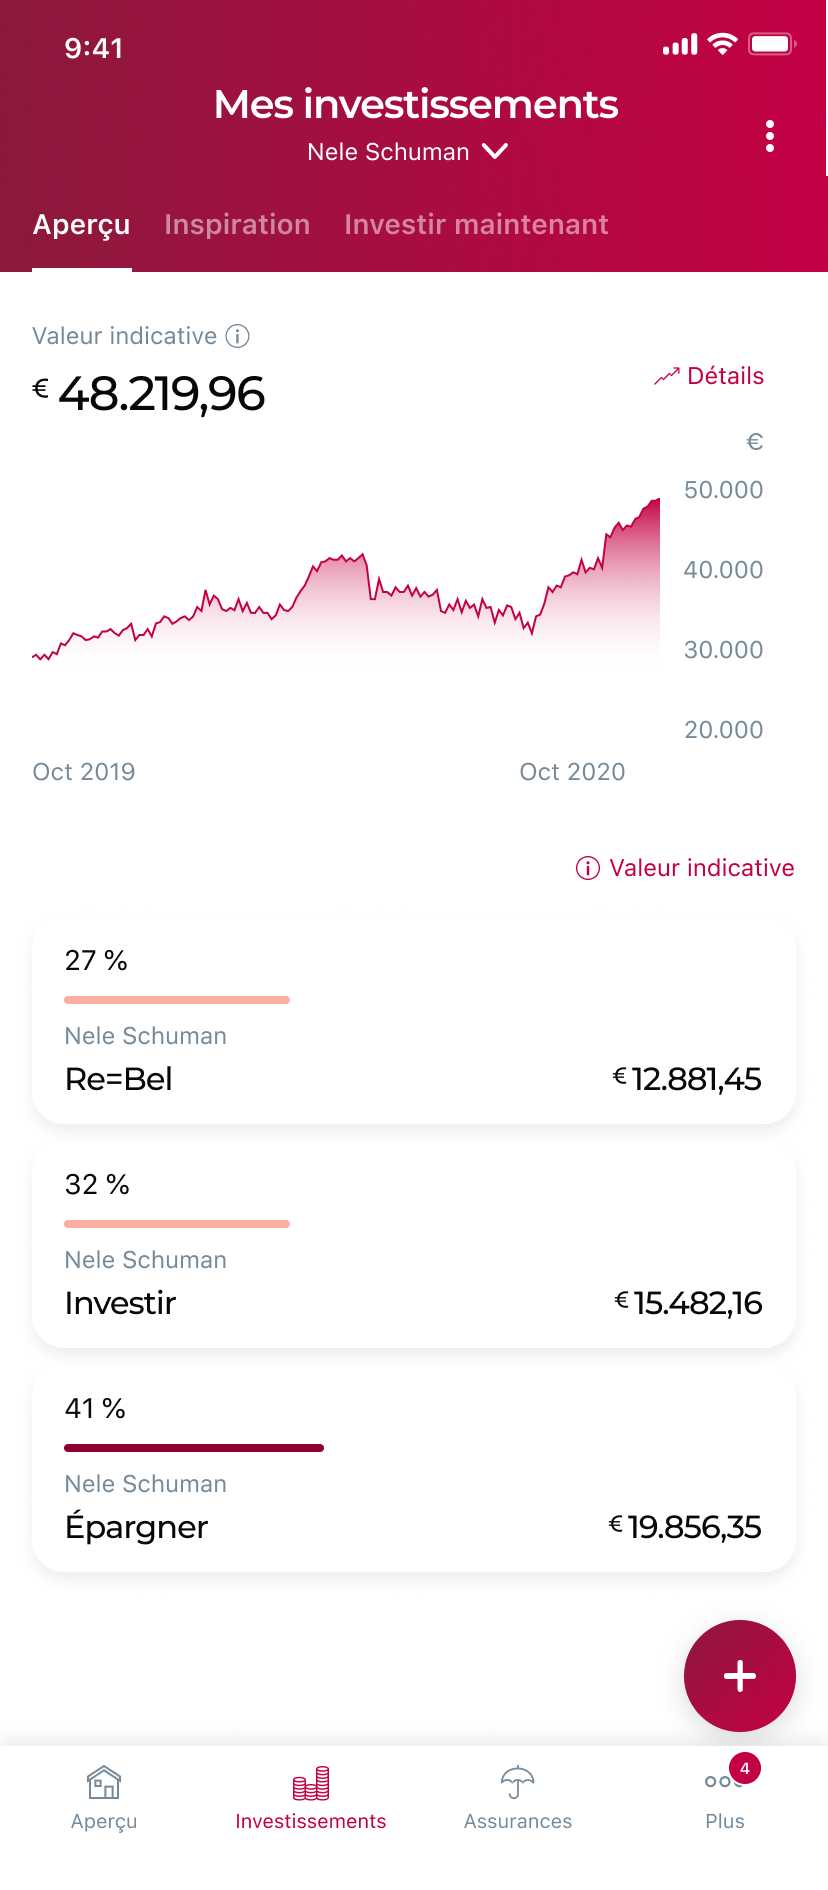The image size is (828, 1890).
Task: Open Assurances umbrella icon
Action: click(x=517, y=1783)
